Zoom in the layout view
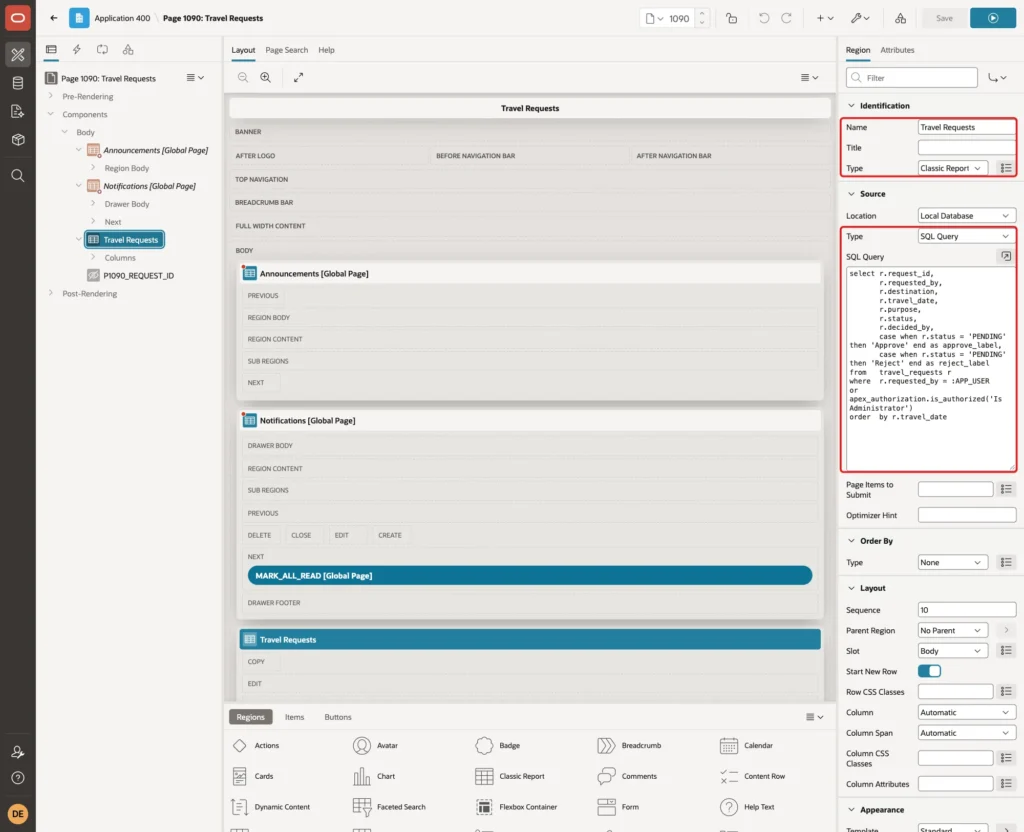This screenshot has height=832, width=1024. point(266,77)
